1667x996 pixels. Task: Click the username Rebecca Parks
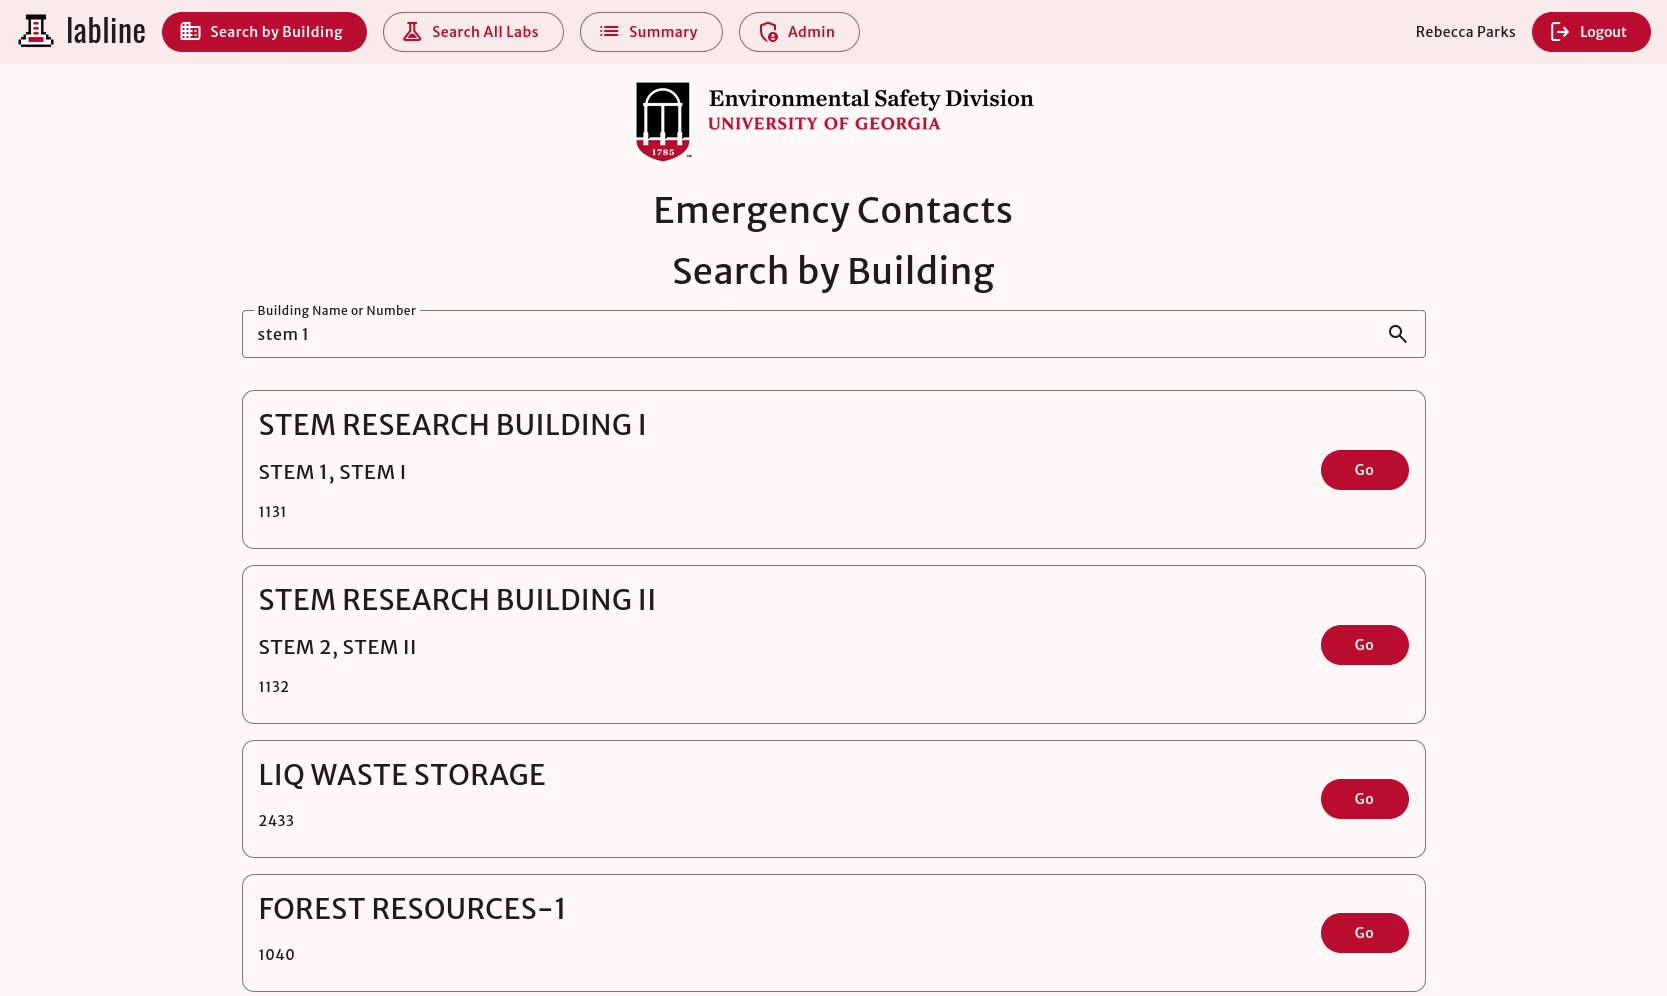click(x=1464, y=31)
